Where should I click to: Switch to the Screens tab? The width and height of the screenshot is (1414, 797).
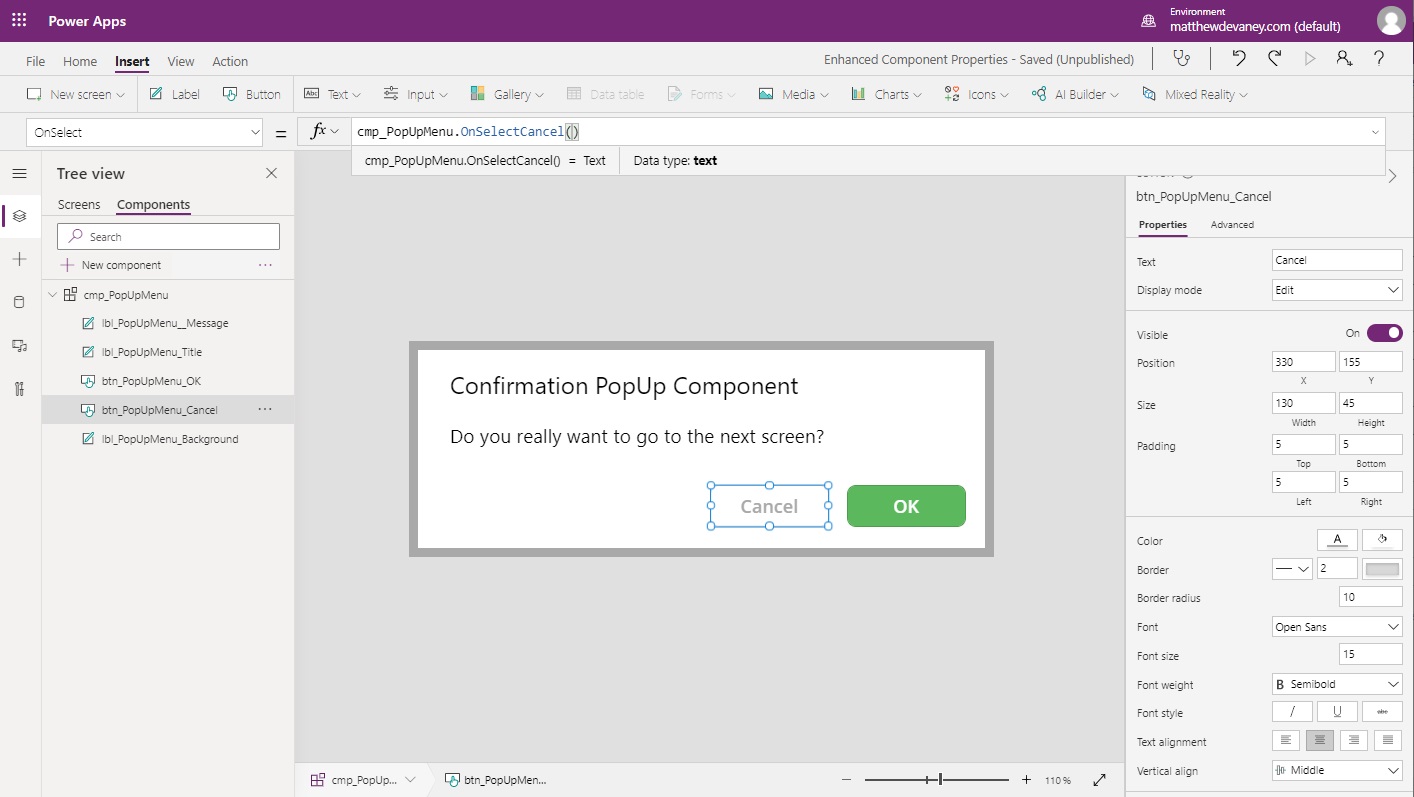[x=79, y=204]
